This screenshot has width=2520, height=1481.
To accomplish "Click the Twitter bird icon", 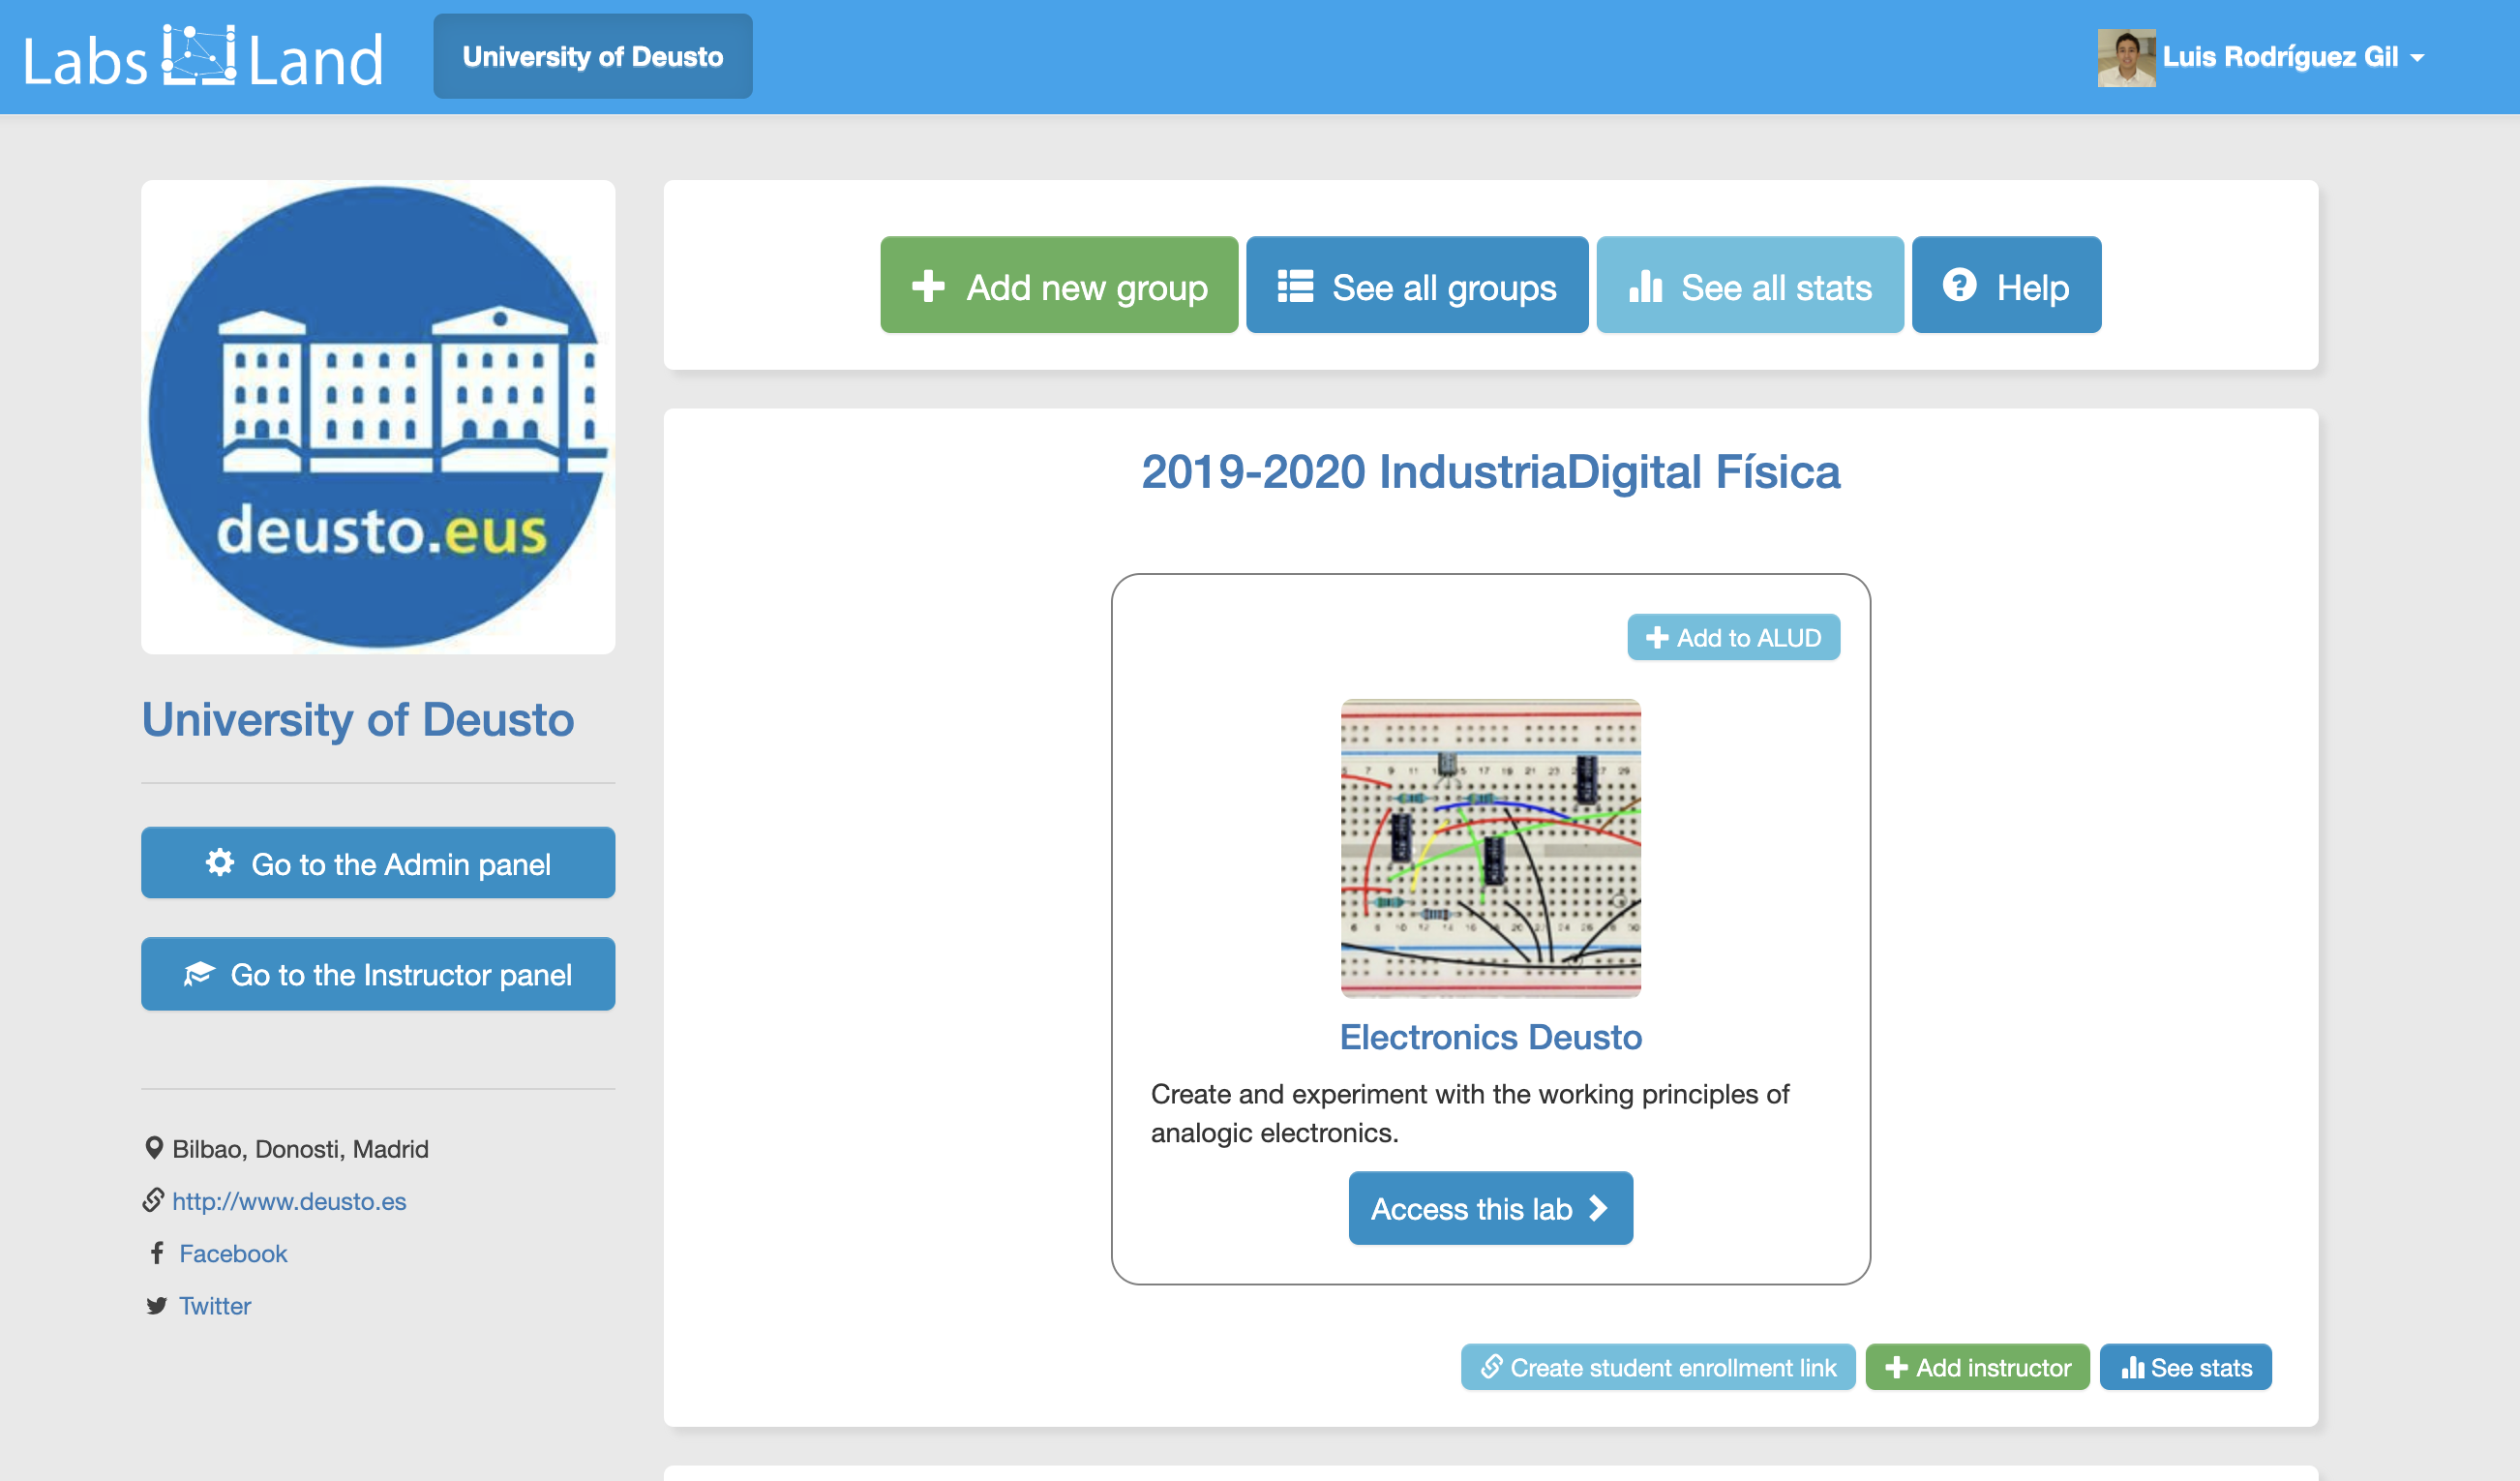I will click(x=156, y=1305).
